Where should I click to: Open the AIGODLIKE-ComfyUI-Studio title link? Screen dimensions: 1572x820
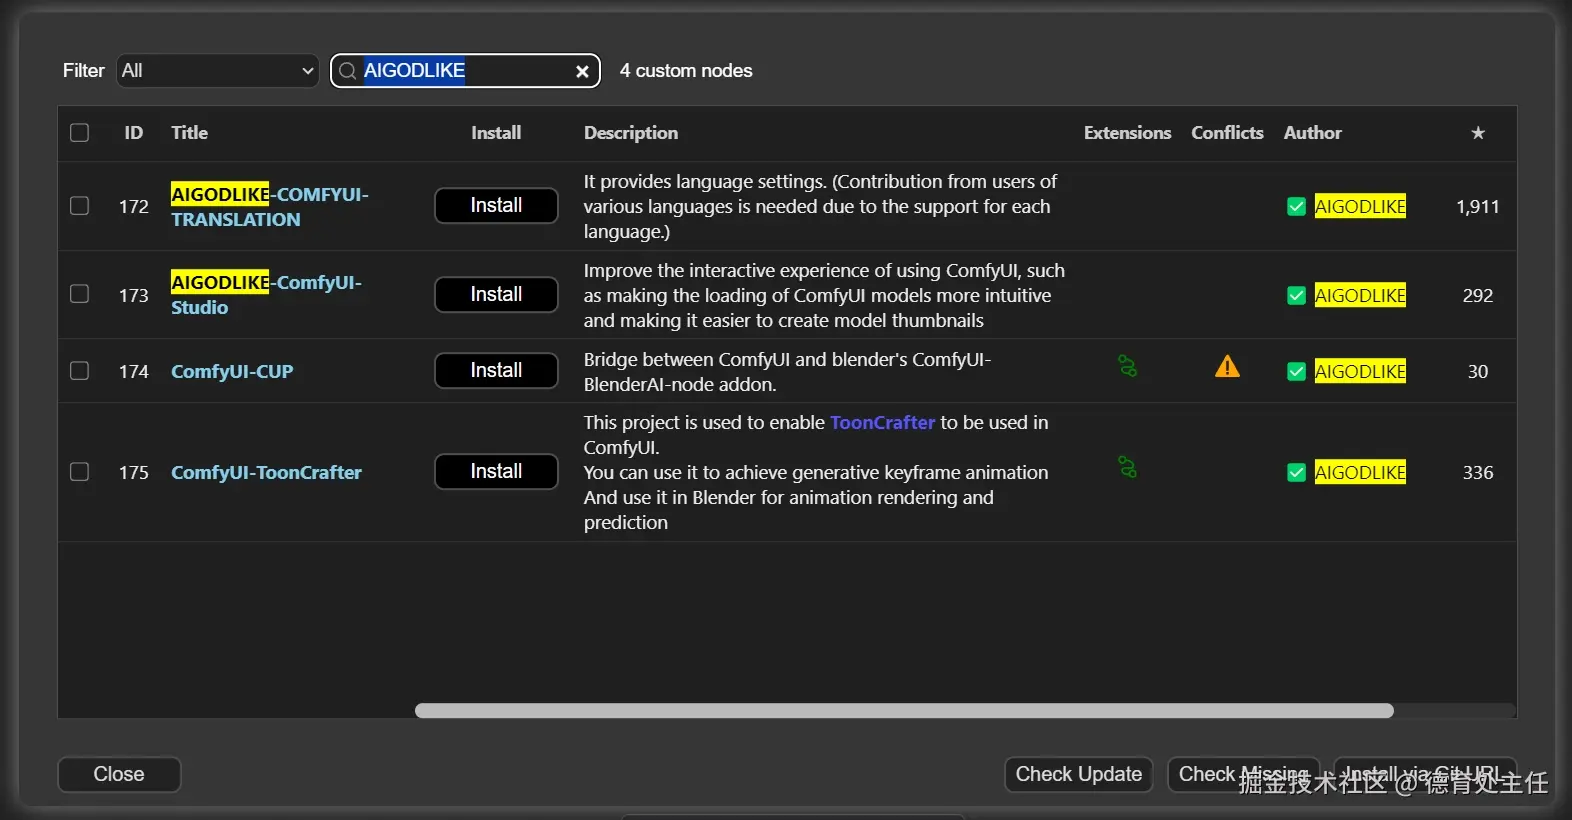pos(266,295)
